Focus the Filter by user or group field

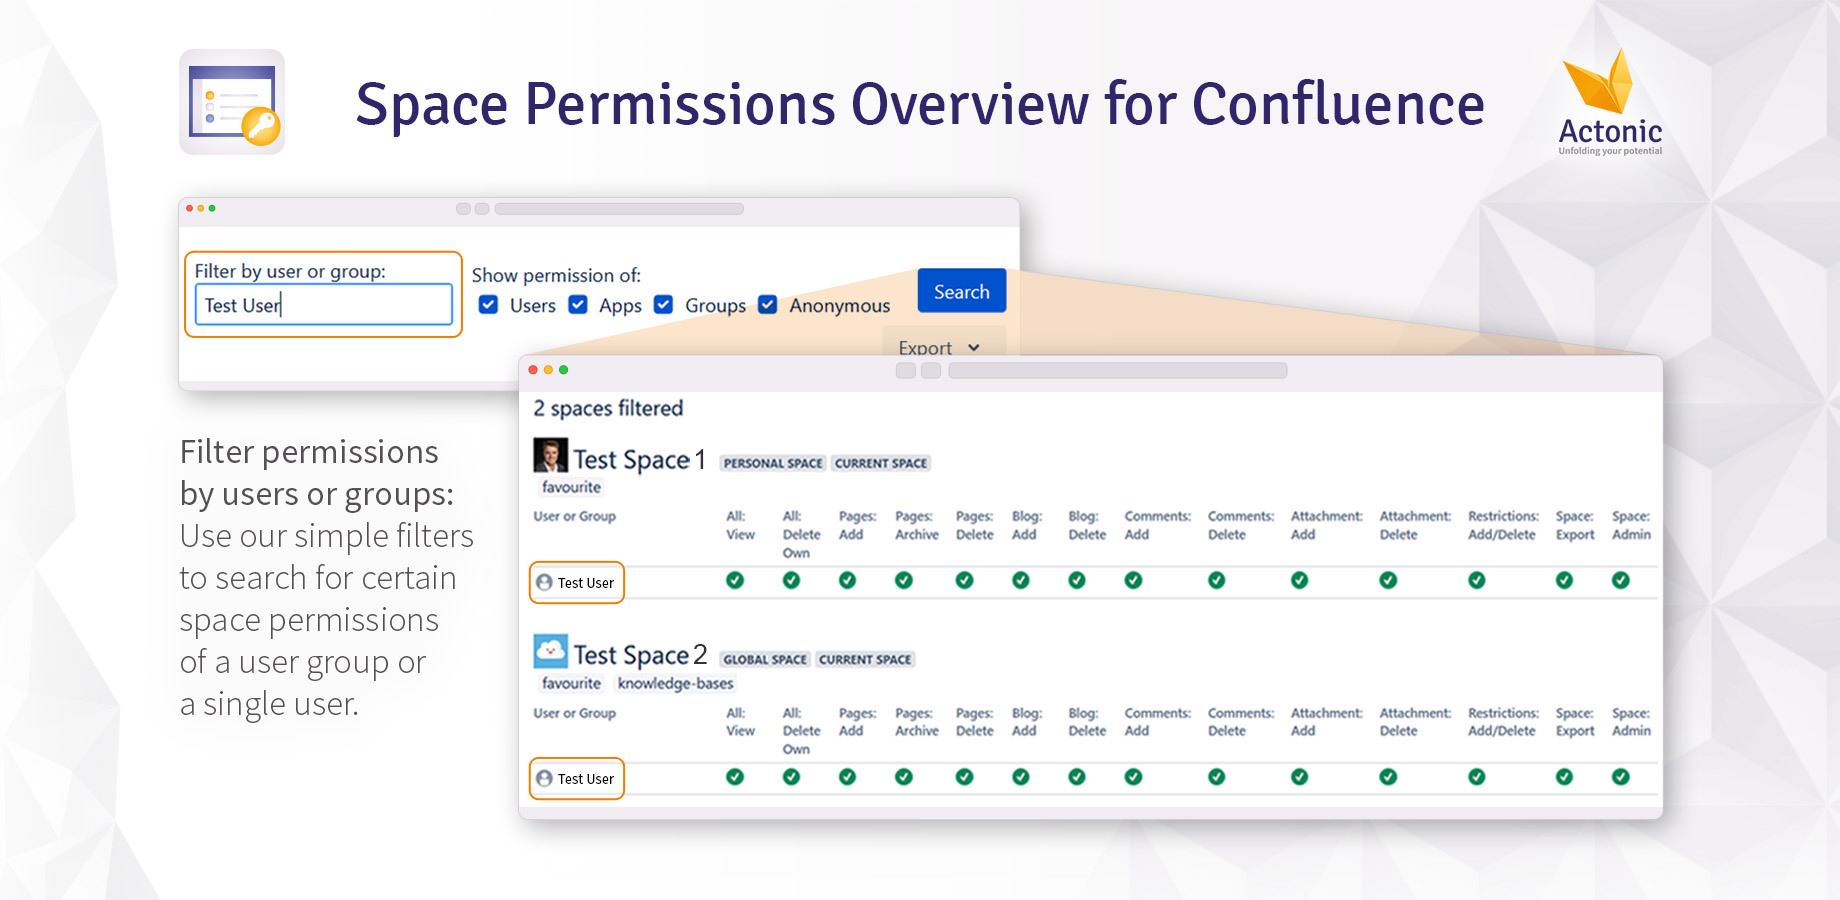coord(324,305)
